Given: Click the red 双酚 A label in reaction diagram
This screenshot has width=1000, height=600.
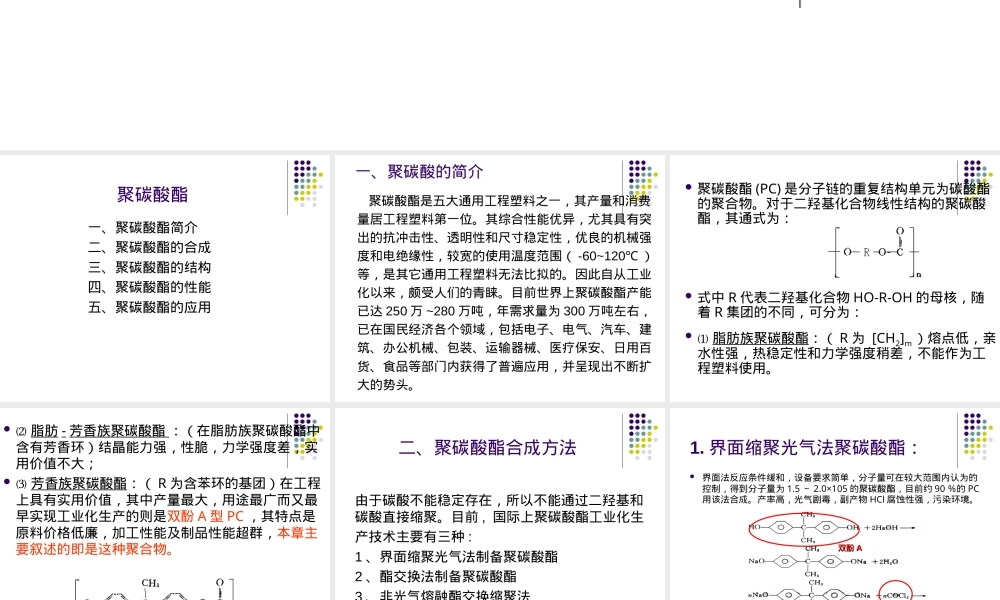Looking at the screenshot, I should coord(850,548).
